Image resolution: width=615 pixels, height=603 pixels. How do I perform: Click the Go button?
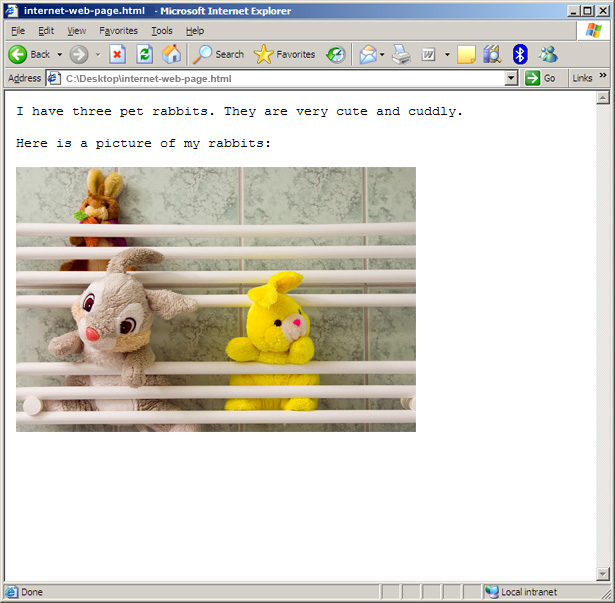pyautogui.click(x=540, y=78)
